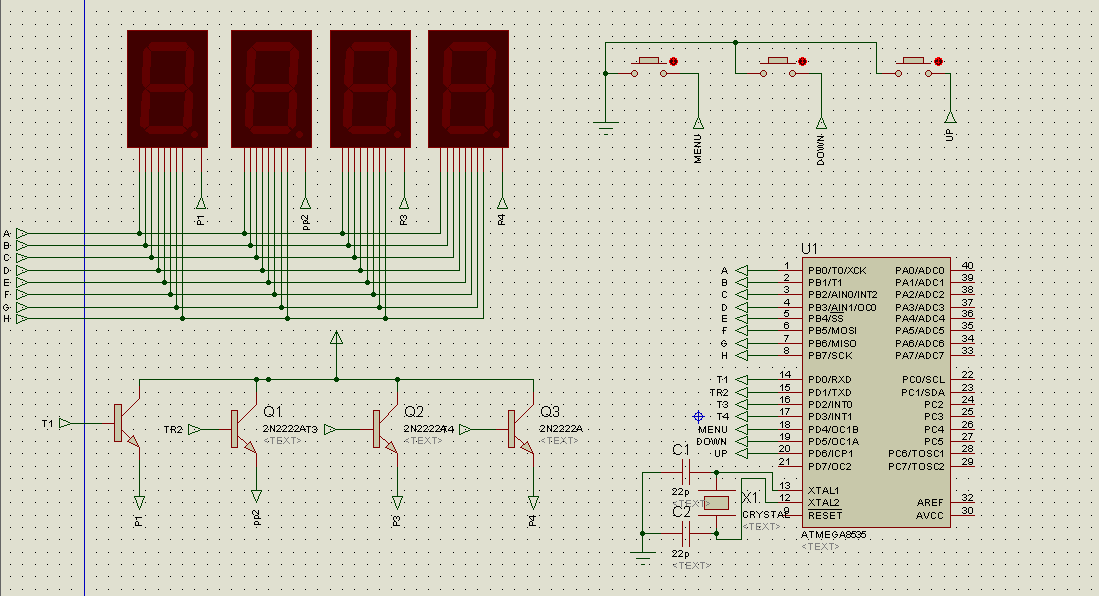
Task: Select the fourth seven-segment display
Action: tap(468, 88)
